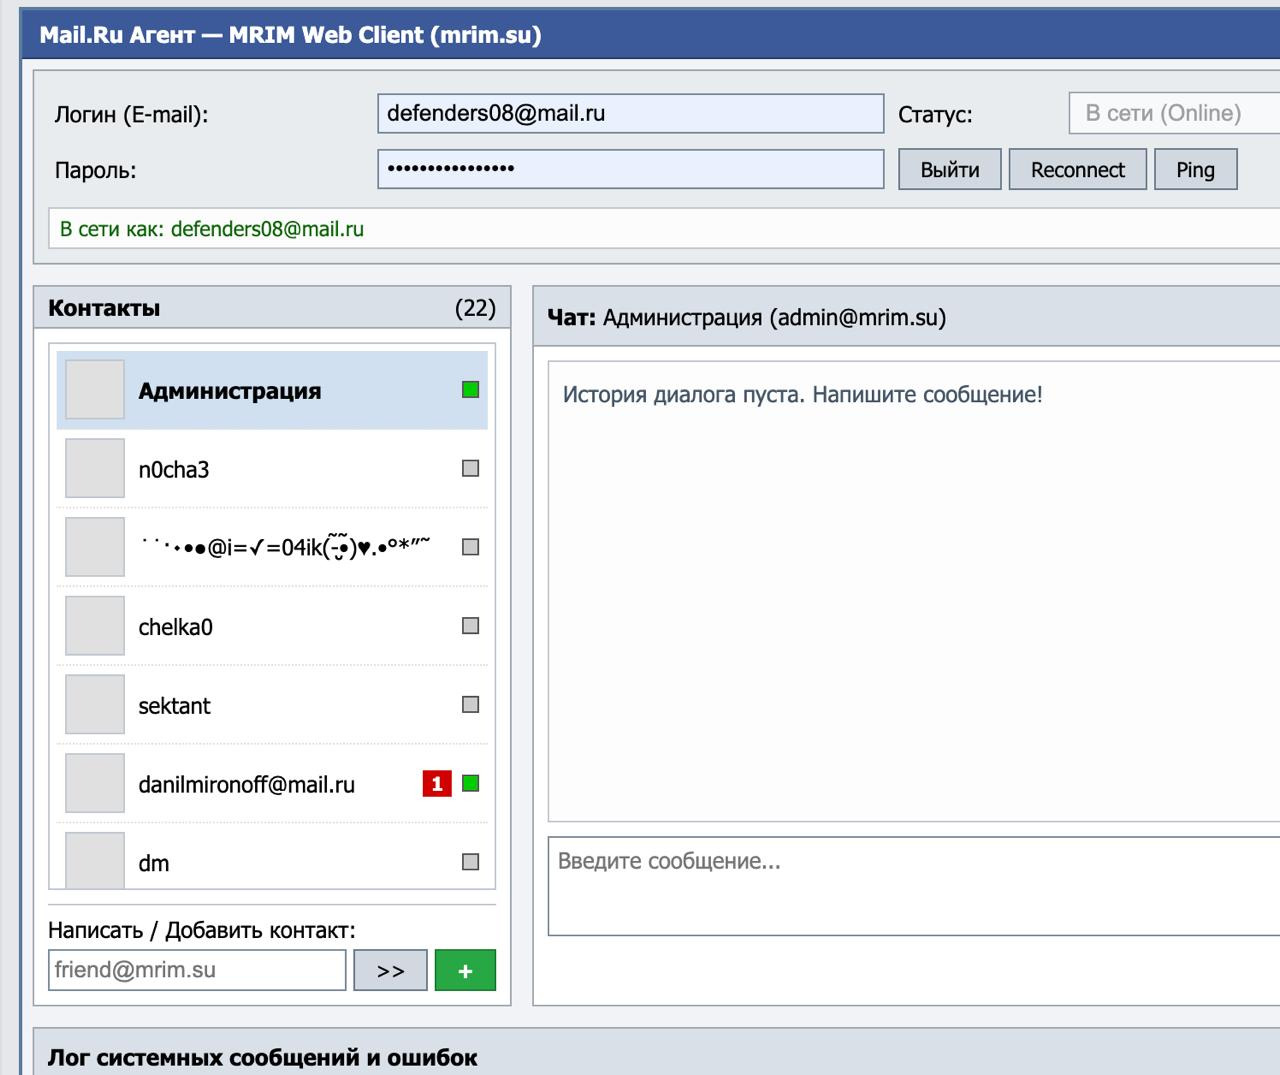Click gray status indicator for 04ik contact

click(471, 547)
